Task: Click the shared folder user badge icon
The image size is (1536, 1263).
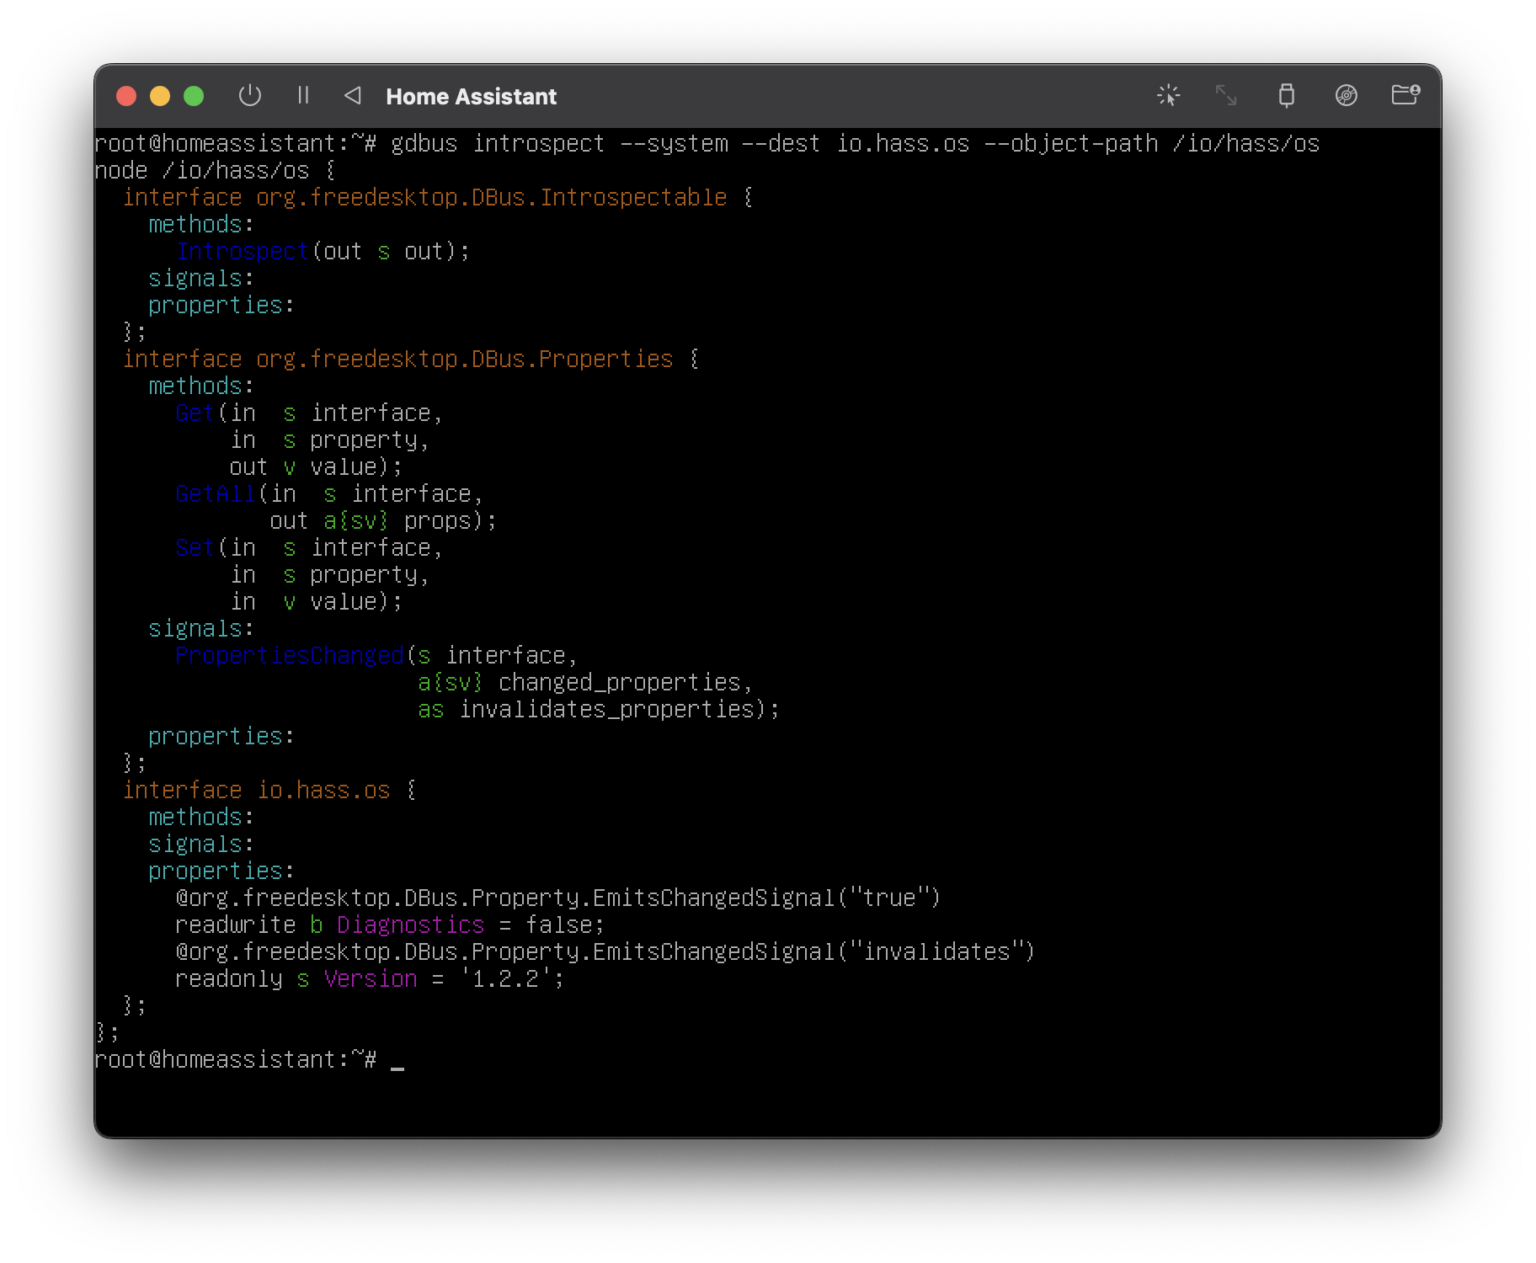Action: click(1413, 90)
